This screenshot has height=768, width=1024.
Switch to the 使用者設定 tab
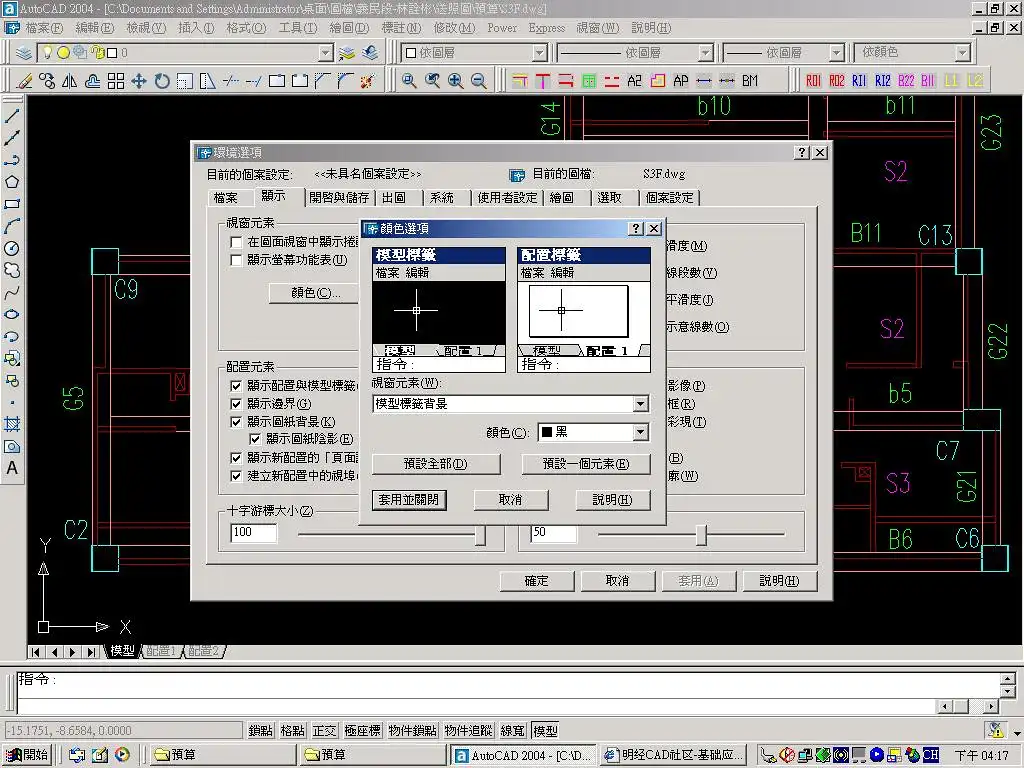point(507,198)
